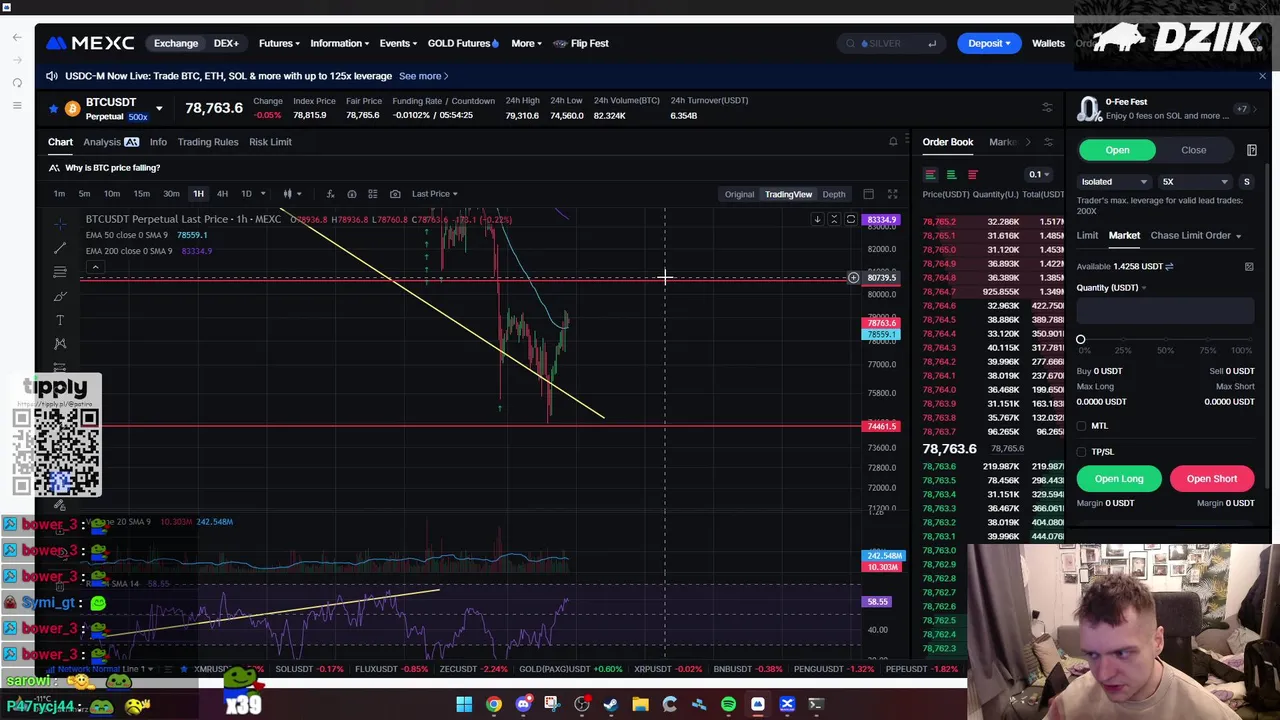
Task: Click See more on USDC-M announcement
Action: (x=423, y=76)
